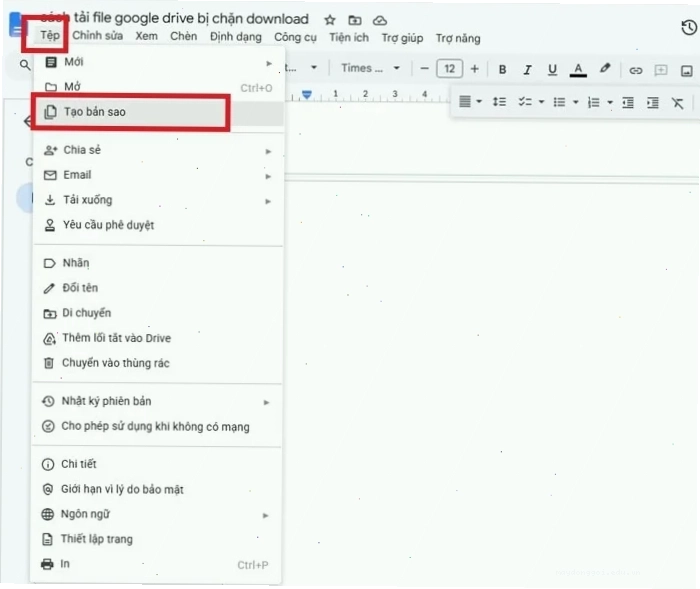Select Giới hạn vì lý do bảo mật
The width and height of the screenshot is (700, 589).
pos(157,489)
